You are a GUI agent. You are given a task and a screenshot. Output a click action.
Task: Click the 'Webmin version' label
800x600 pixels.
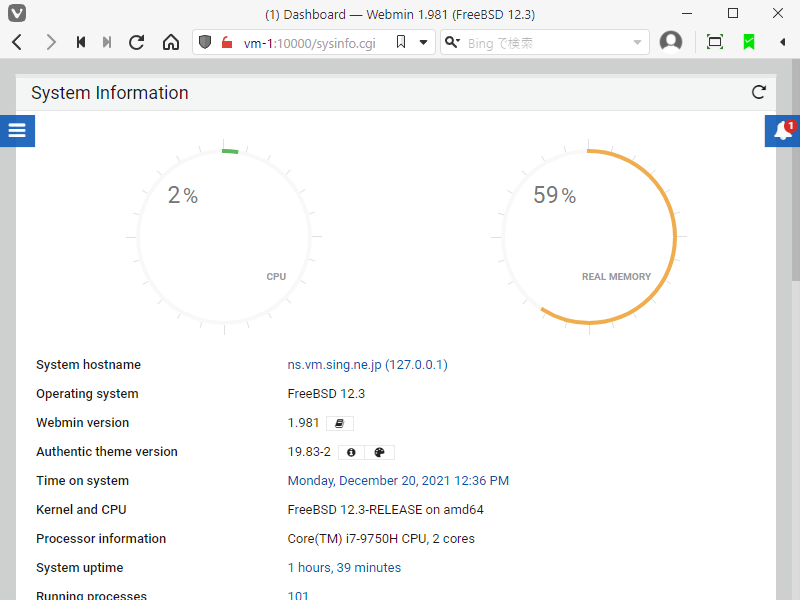click(83, 423)
